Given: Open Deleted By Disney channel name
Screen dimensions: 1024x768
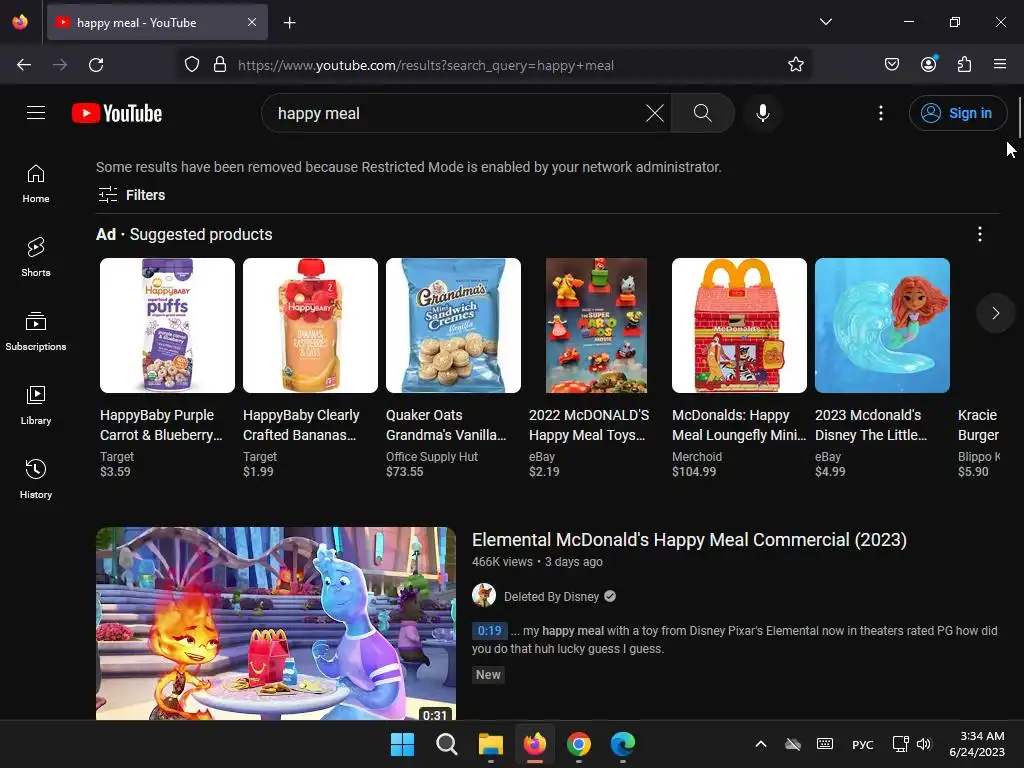Looking at the screenshot, I should pyautogui.click(x=551, y=597).
